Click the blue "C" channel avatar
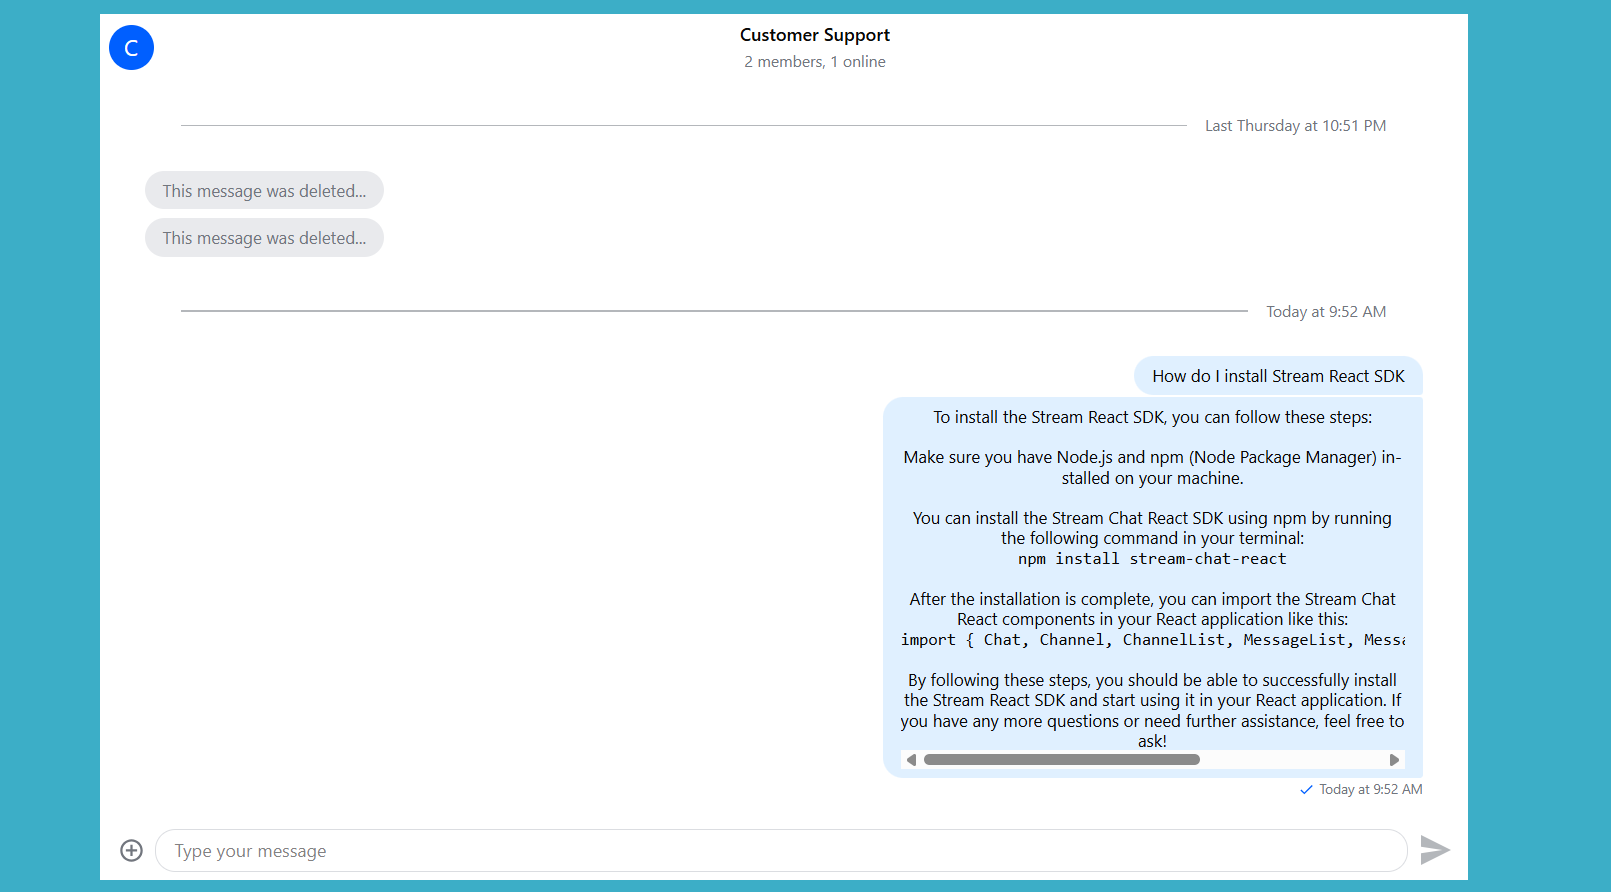Viewport: 1611px width, 892px height. [x=131, y=48]
